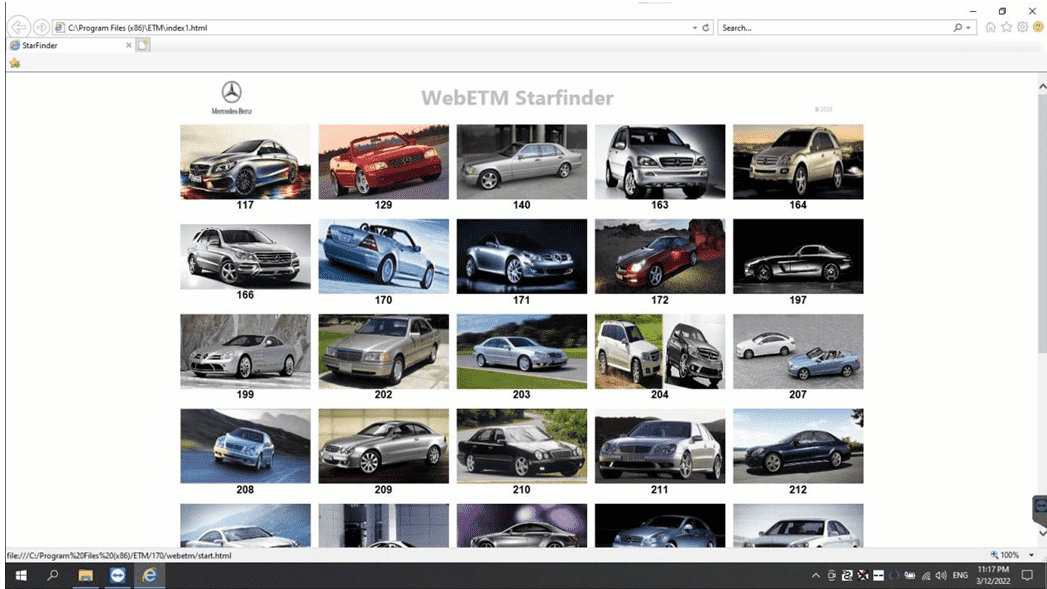1047x589 pixels.
Task: Click the Mercedes-Benz logo
Action: (232, 97)
